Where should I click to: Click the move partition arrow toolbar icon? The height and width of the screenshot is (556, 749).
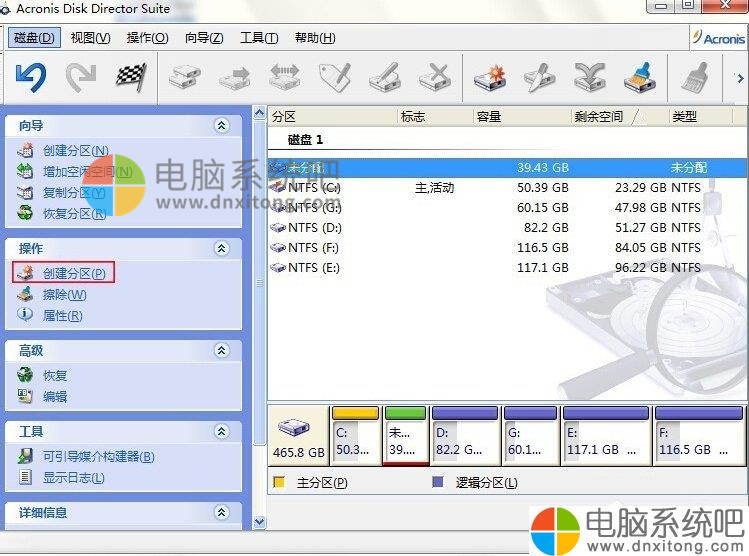(235, 78)
